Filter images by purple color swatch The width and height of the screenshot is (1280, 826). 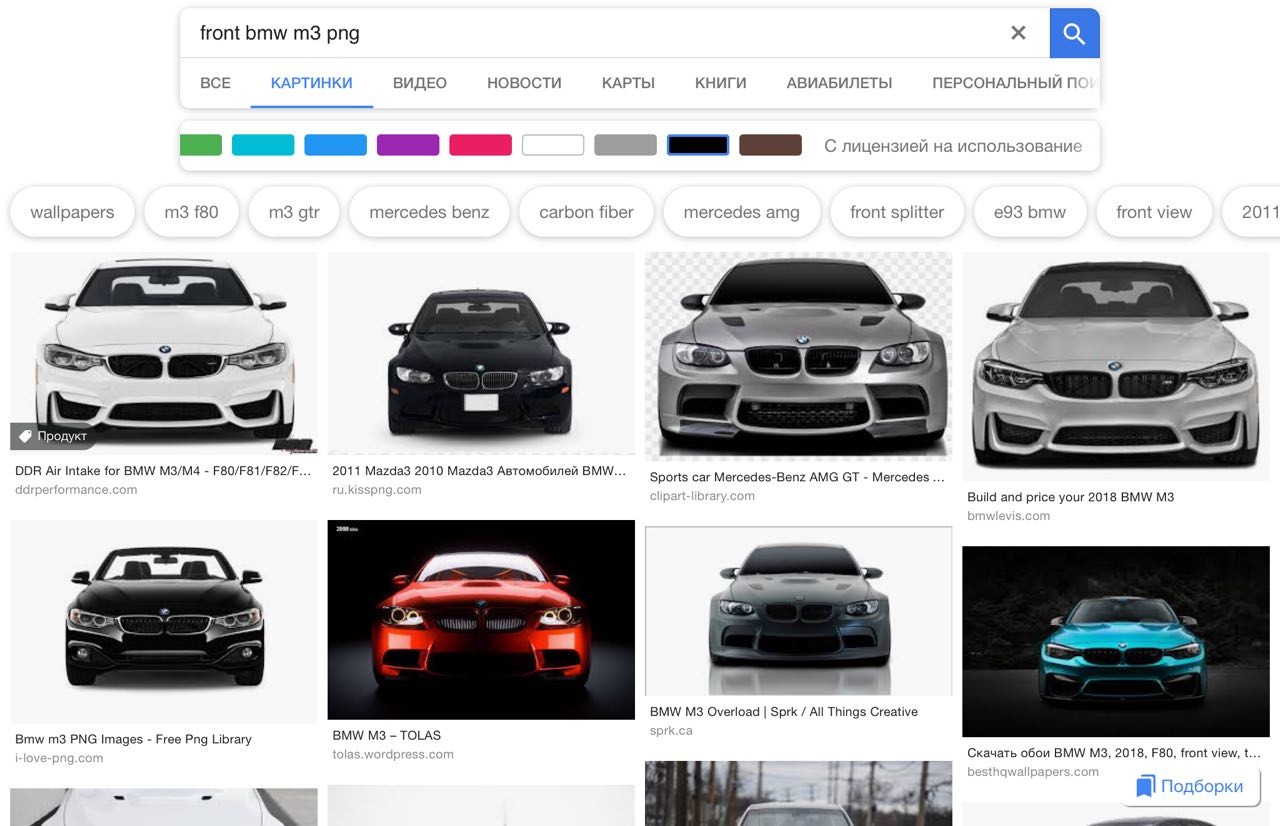pos(408,145)
